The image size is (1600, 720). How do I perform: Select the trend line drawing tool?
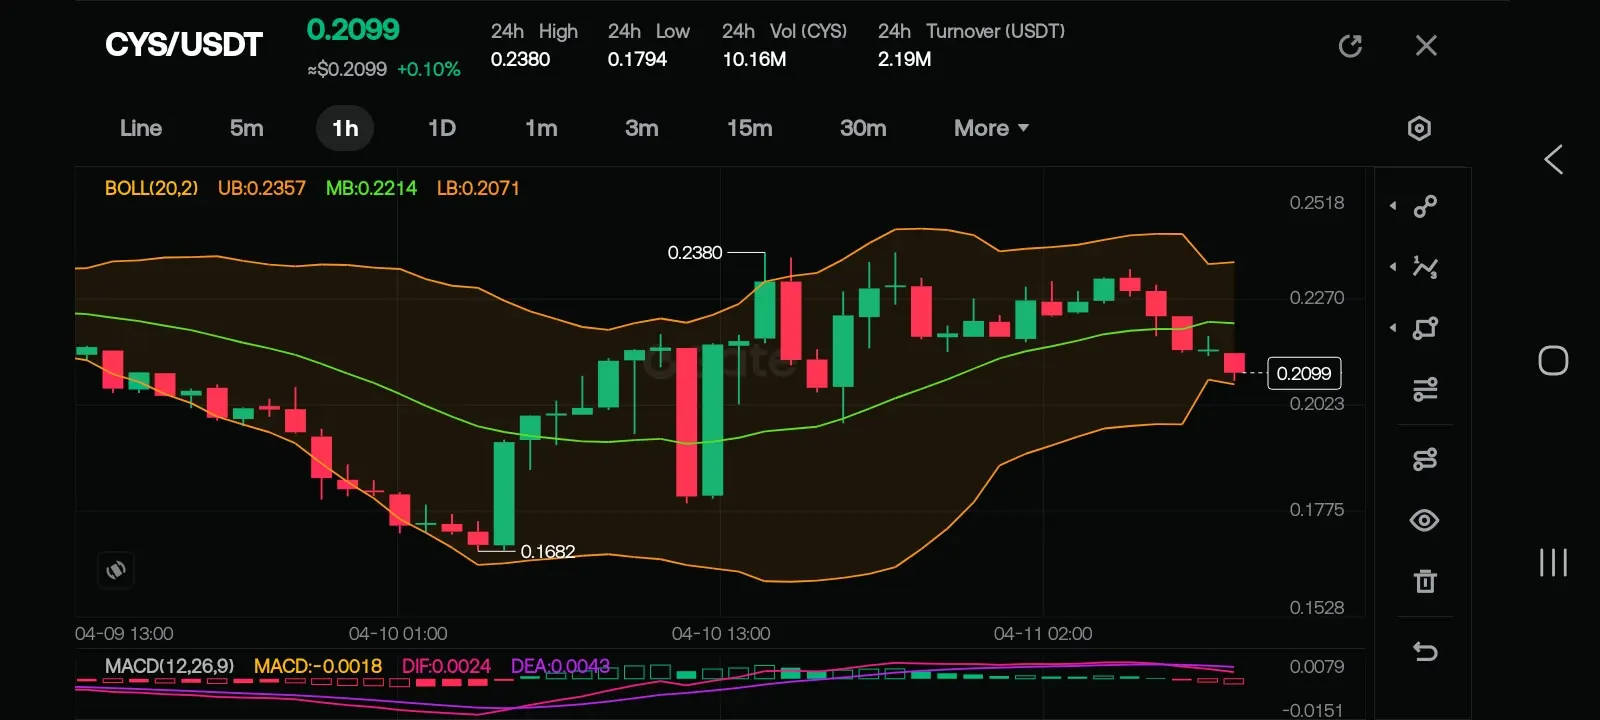pyautogui.click(x=1425, y=206)
